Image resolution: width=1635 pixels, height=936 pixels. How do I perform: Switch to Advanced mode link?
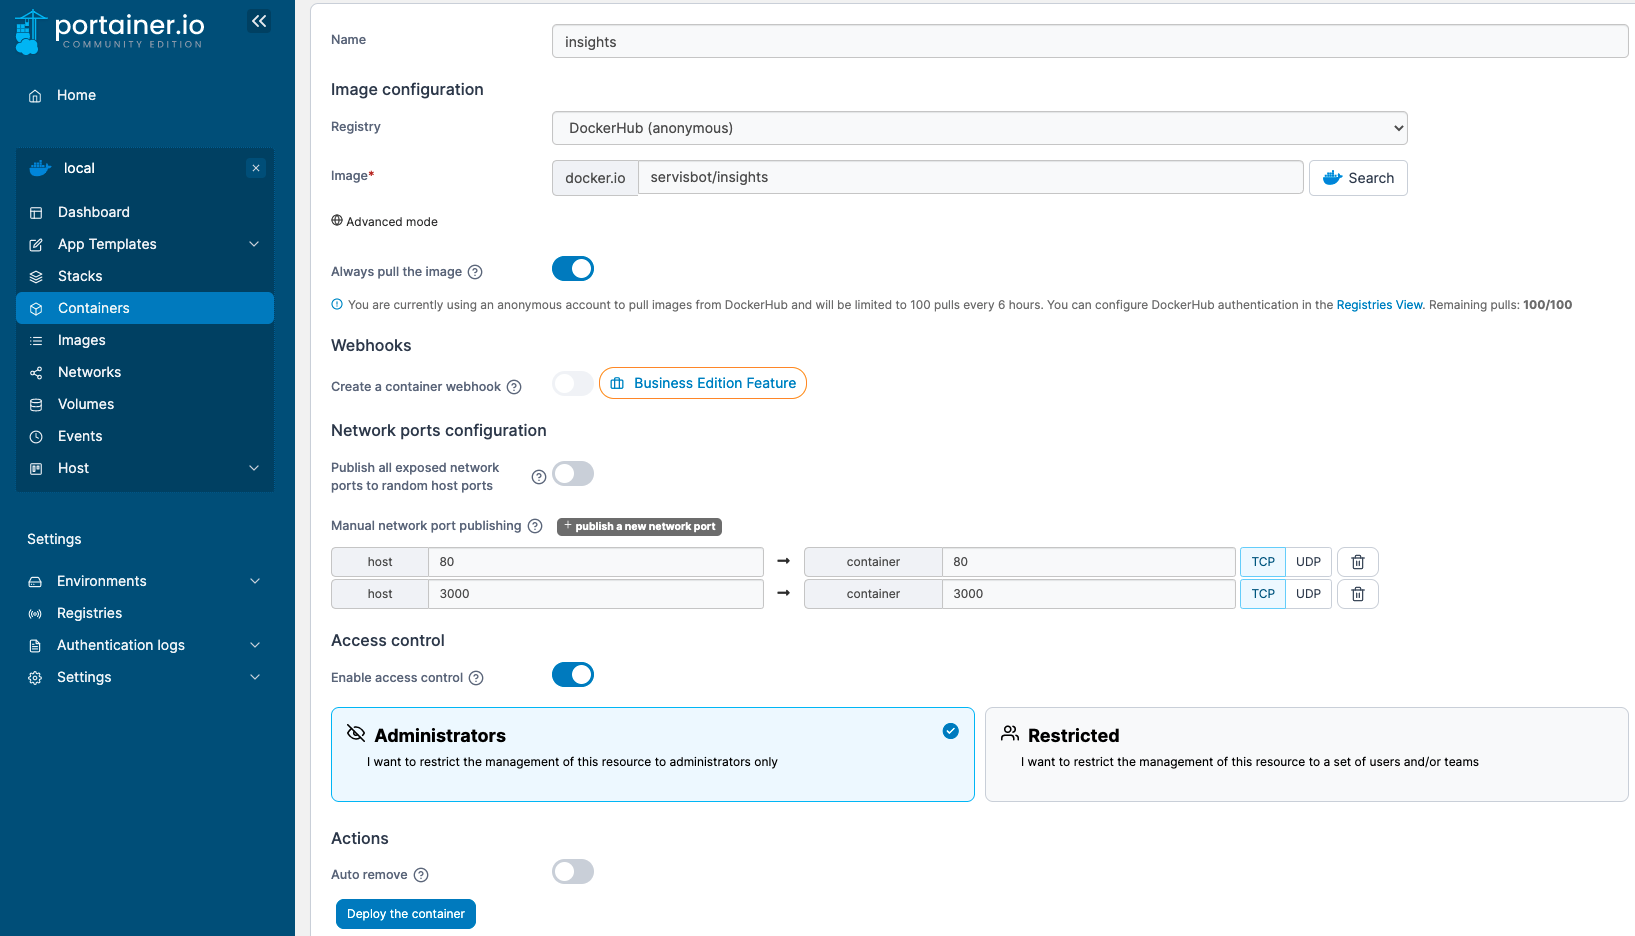pyautogui.click(x=384, y=222)
